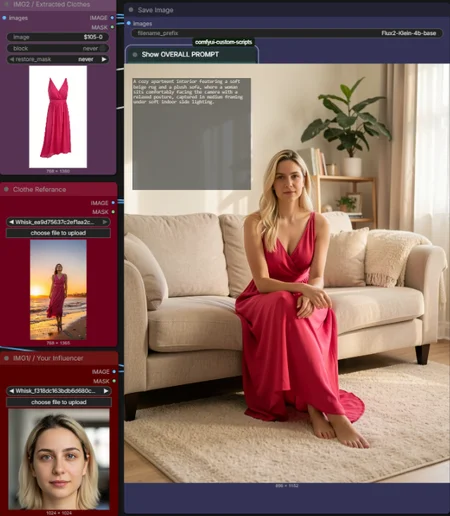This screenshot has width=450, height=516.
Task: Step restore_mask to previous value with left arrow
Action: pos(12,59)
